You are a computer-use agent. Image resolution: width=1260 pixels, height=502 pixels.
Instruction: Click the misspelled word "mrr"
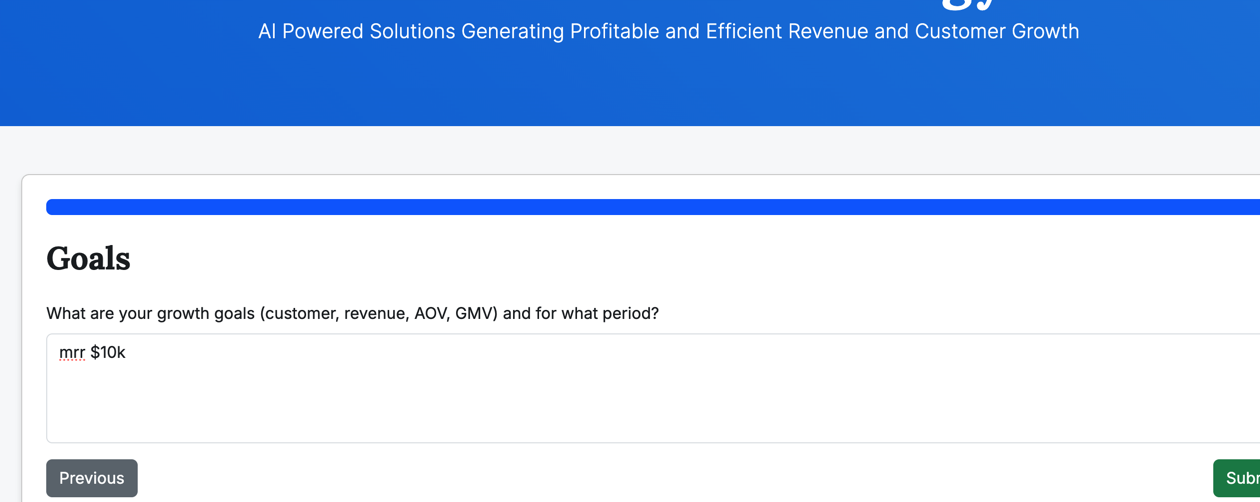click(x=72, y=353)
